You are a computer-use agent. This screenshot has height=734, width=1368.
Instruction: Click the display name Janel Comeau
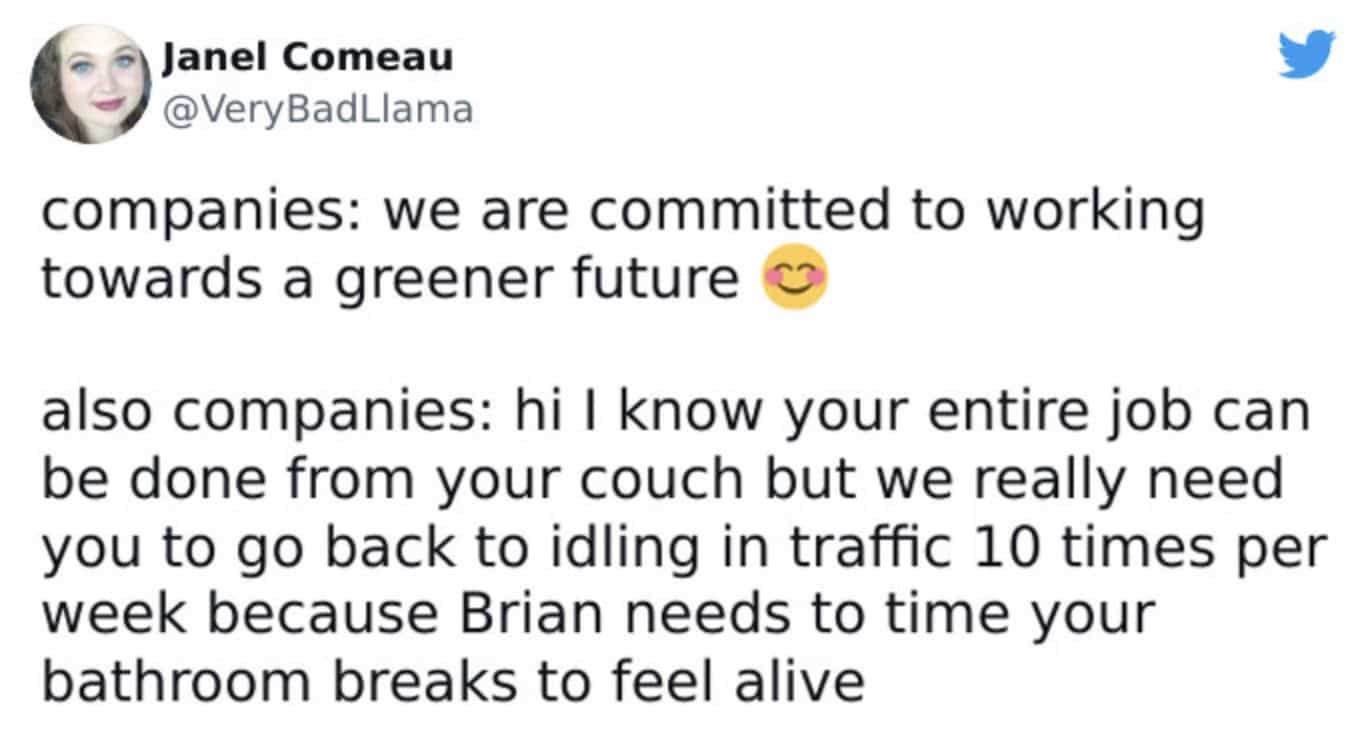(308, 58)
